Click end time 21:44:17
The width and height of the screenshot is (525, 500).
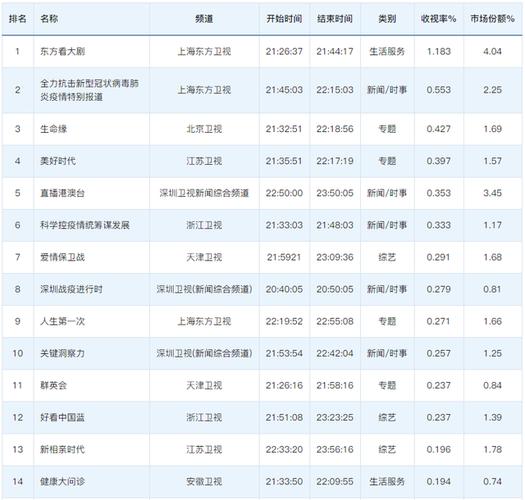[335, 51]
